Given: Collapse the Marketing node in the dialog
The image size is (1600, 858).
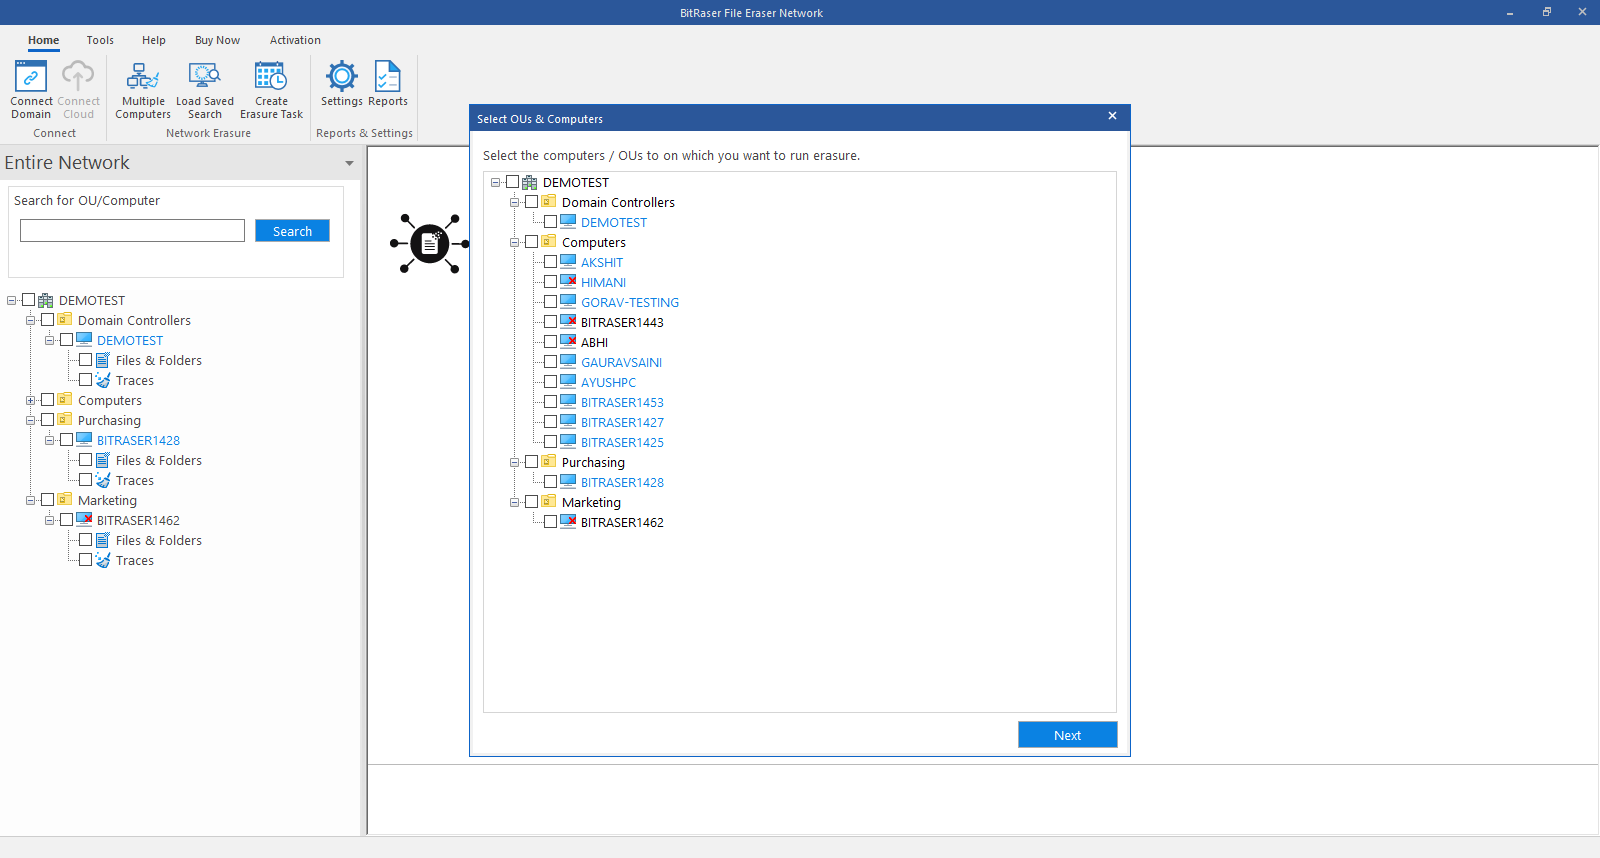Looking at the screenshot, I should point(514,502).
